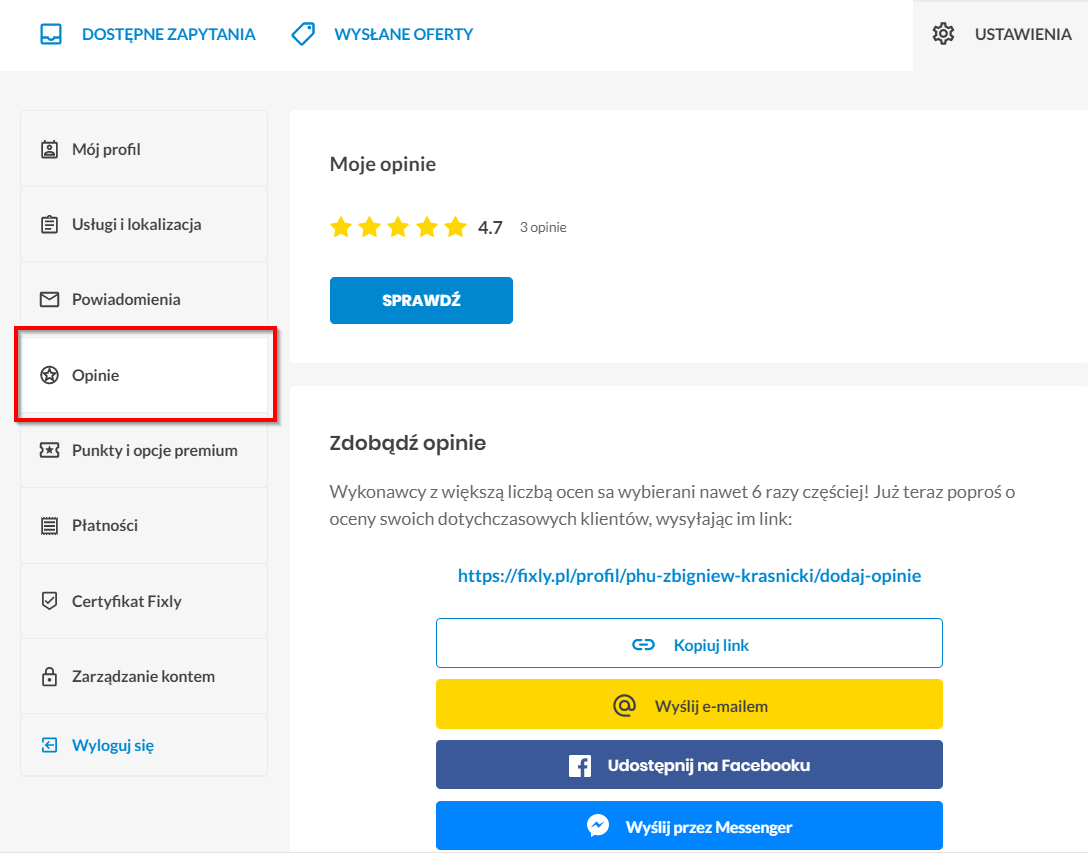The image size is (1088, 853).
Task: Click the 3 opinie count text
Action: pyautogui.click(x=543, y=227)
